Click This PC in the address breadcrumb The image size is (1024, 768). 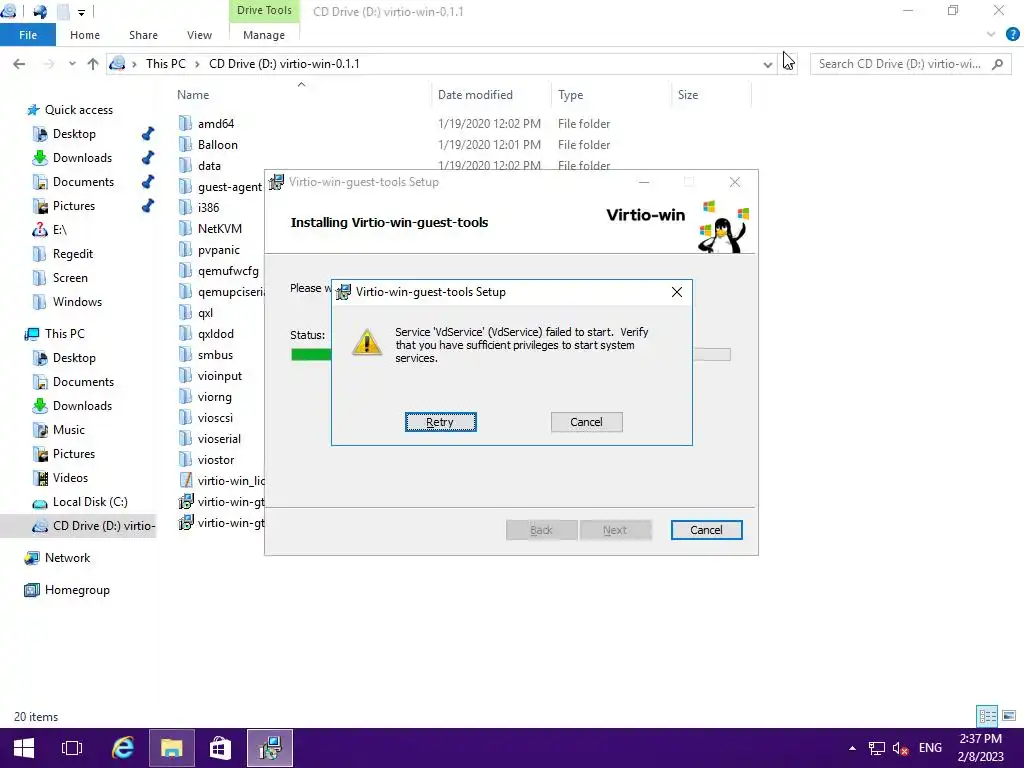pyautogui.click(x=165, y=63)
